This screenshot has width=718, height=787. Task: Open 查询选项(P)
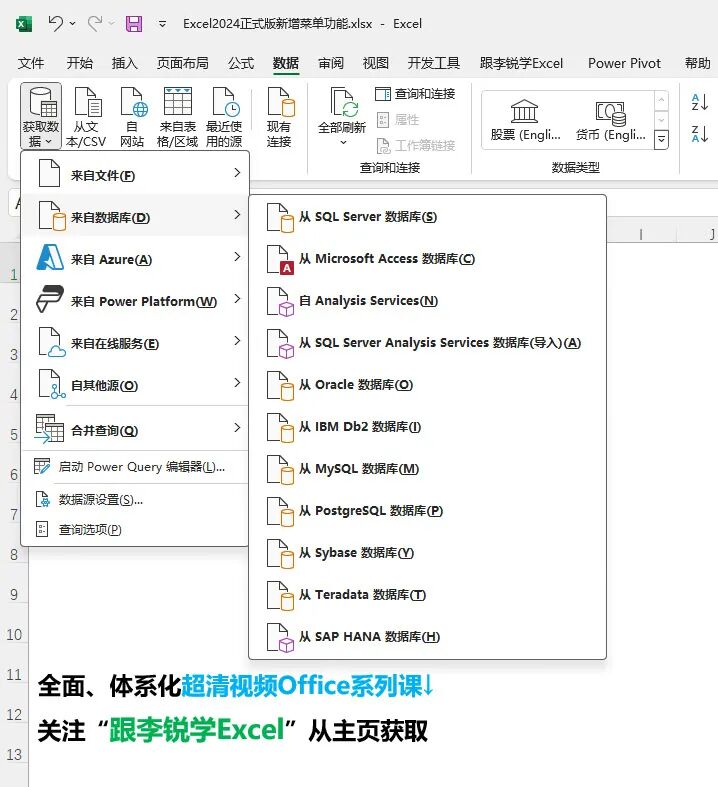tap(135, 530)
